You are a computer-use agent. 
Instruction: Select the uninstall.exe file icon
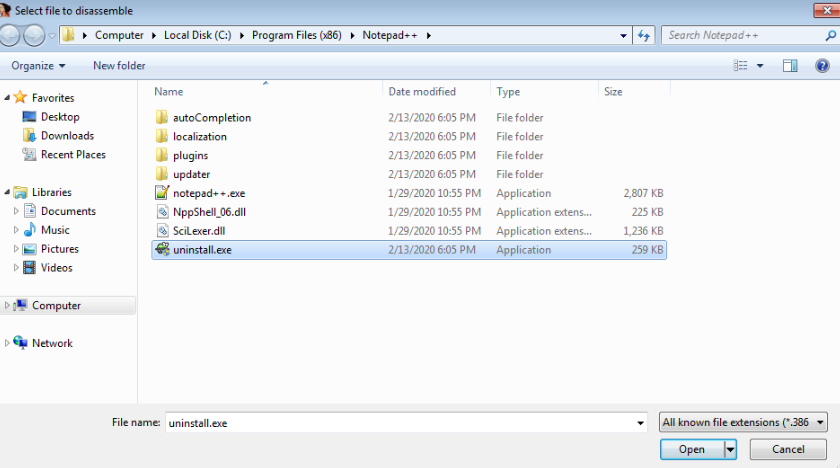point(163,250)
